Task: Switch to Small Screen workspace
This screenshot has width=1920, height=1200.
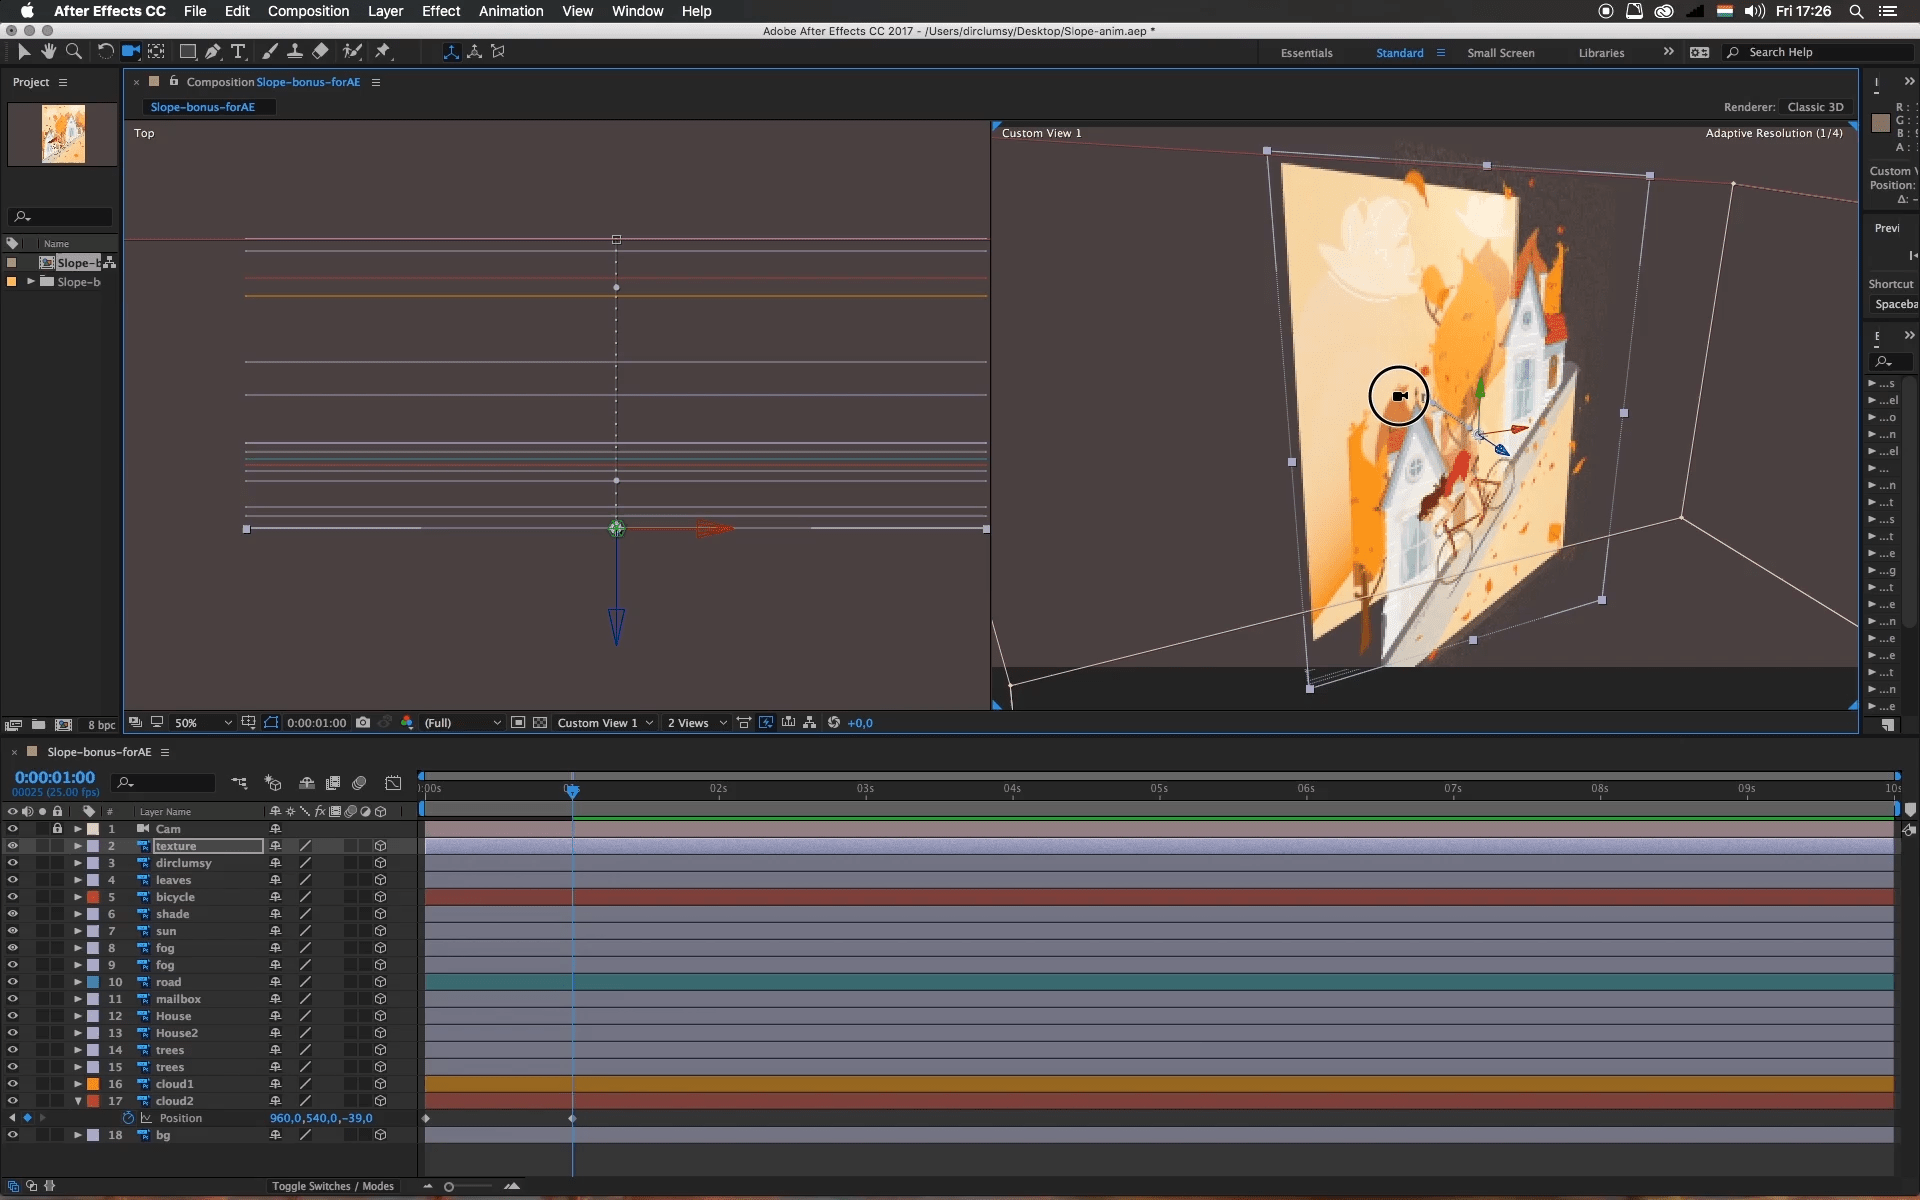Action: click(1500, 53)
